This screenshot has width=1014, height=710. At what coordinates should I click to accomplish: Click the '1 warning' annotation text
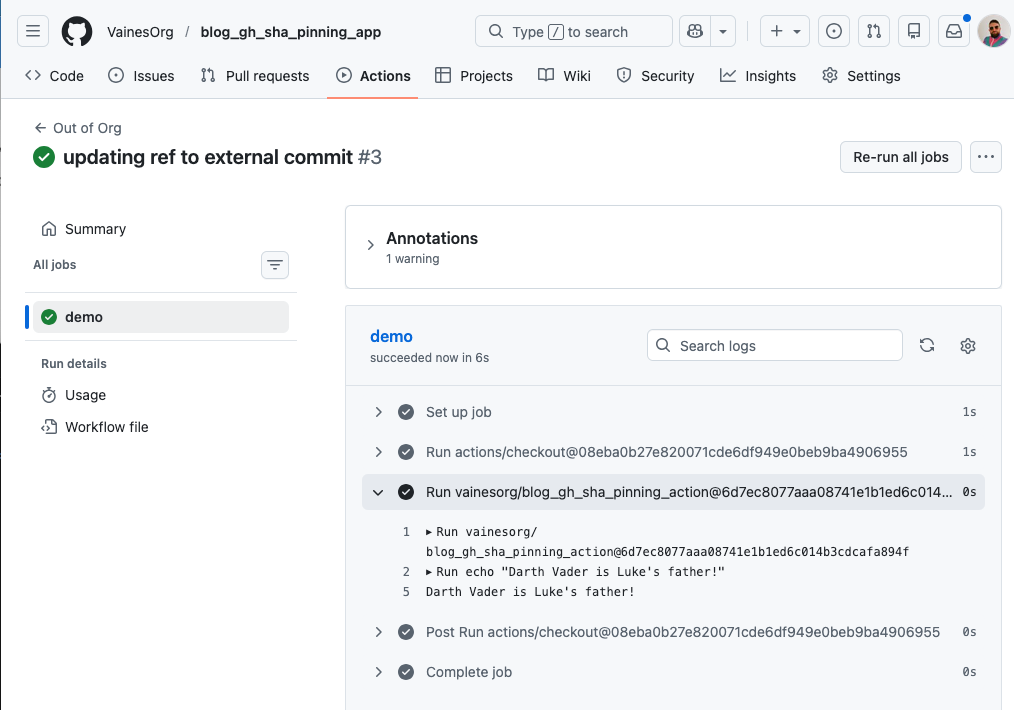[413, 259]
